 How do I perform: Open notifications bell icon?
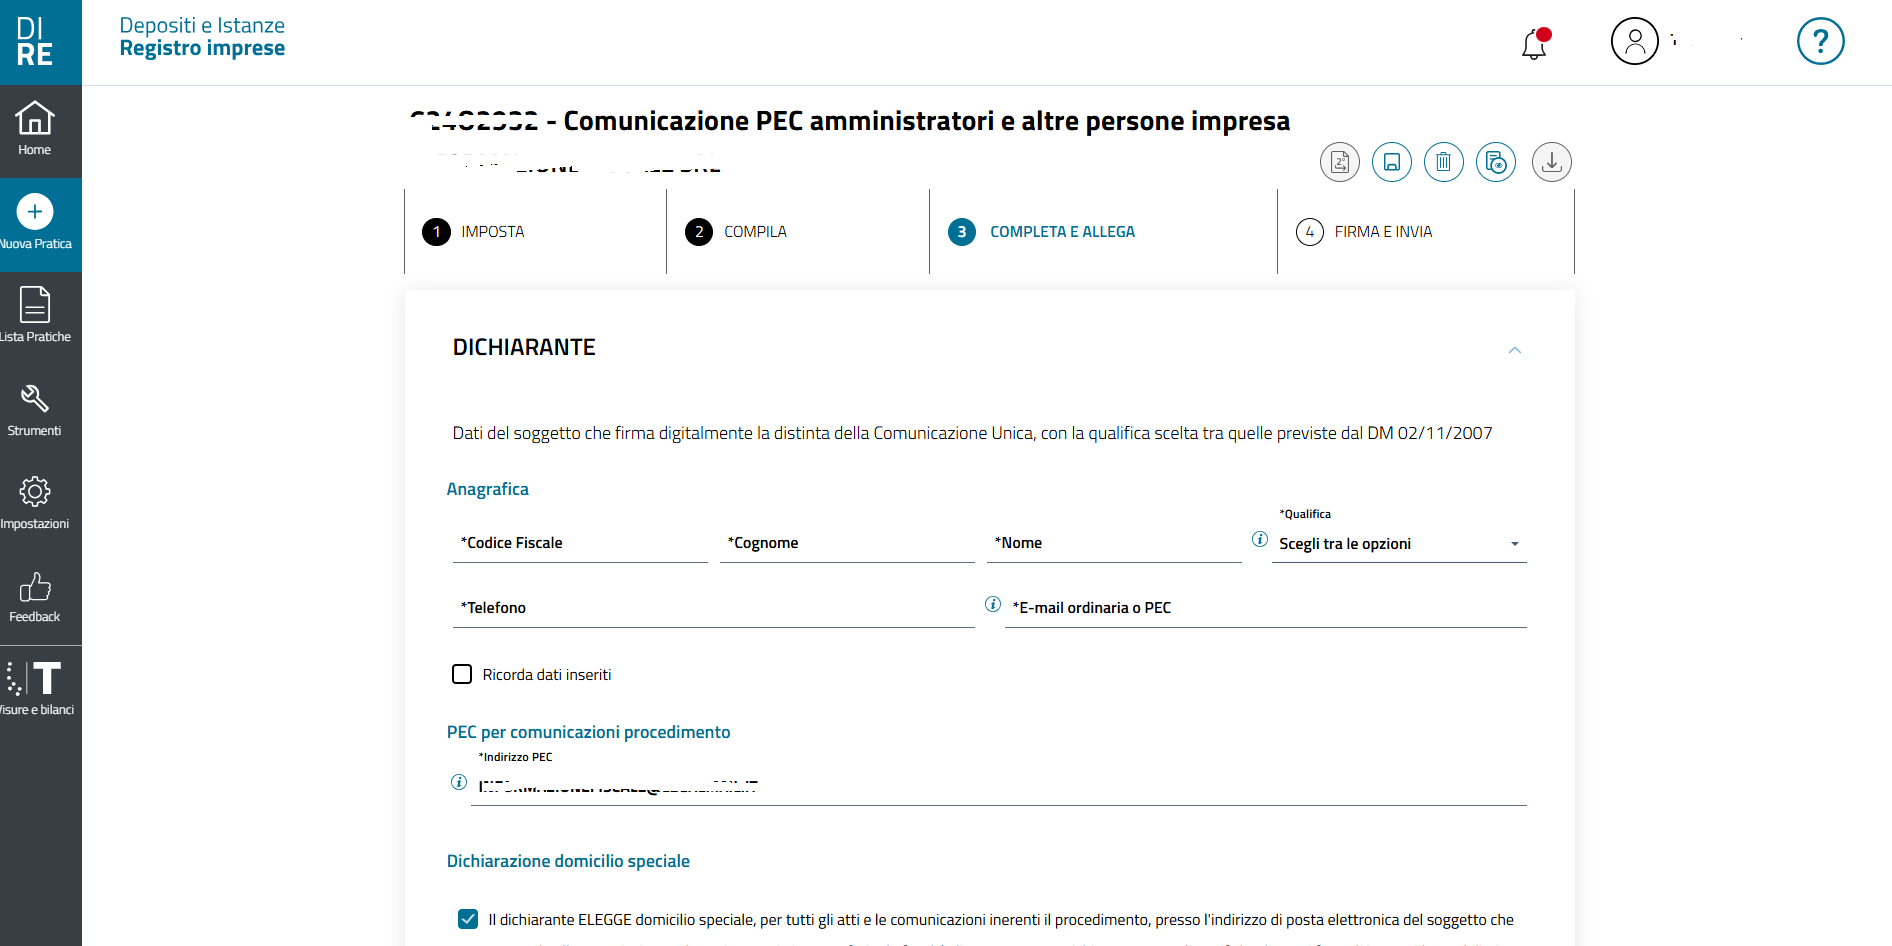pyautogui.click(x=1535, y=43)
